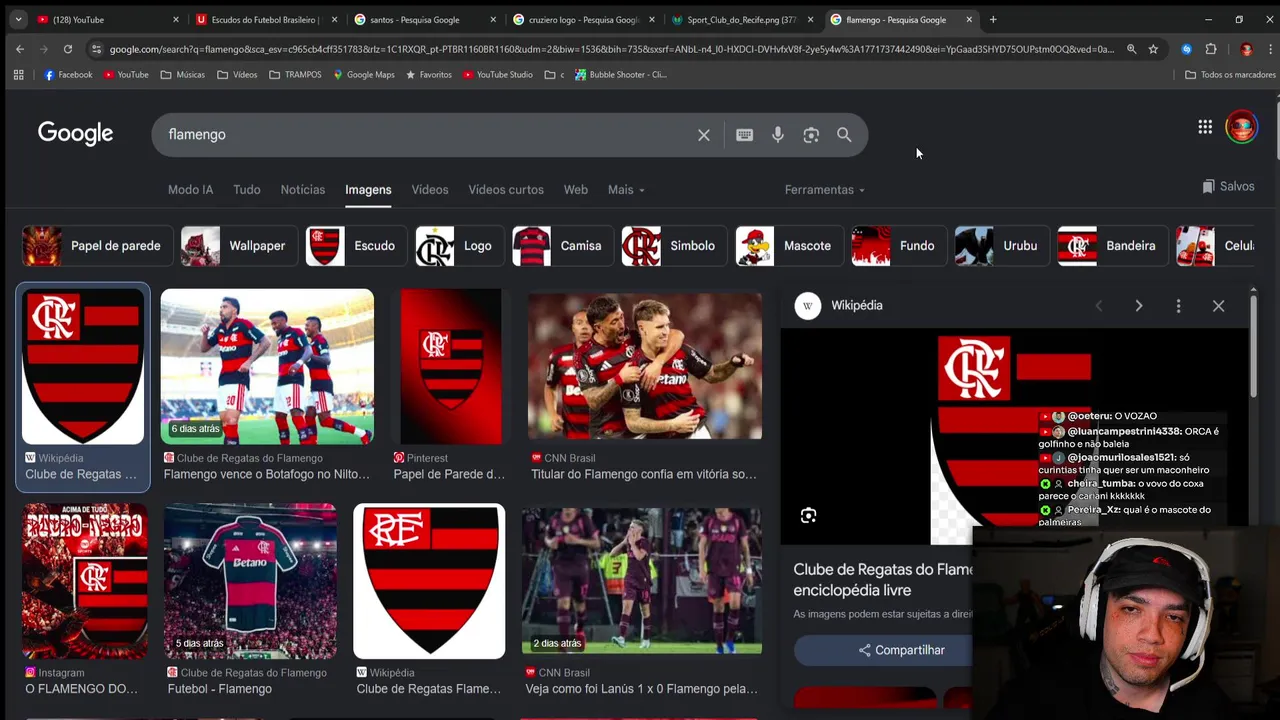Screen dimensions: 1280x720
Task: Open the Google apps grid
Action: point(1205,127)
